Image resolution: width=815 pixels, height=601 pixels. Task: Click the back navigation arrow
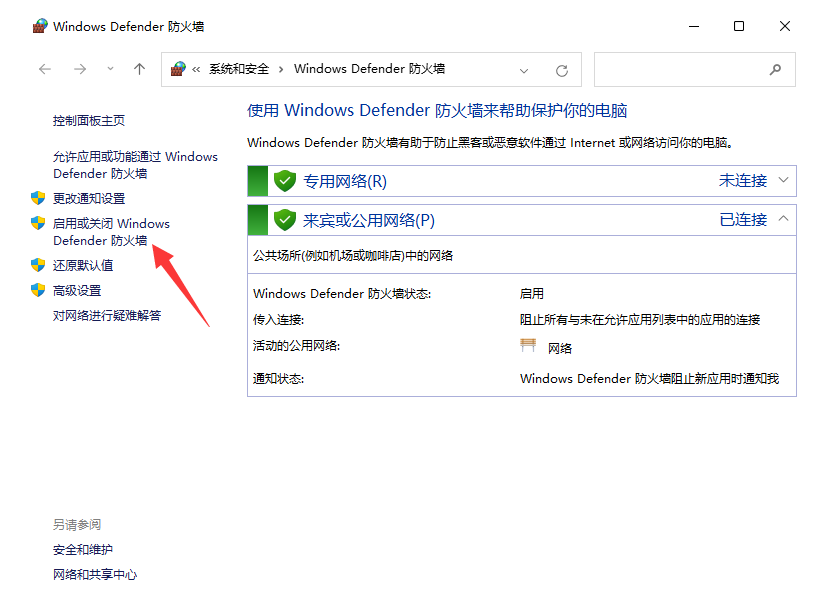44,70
